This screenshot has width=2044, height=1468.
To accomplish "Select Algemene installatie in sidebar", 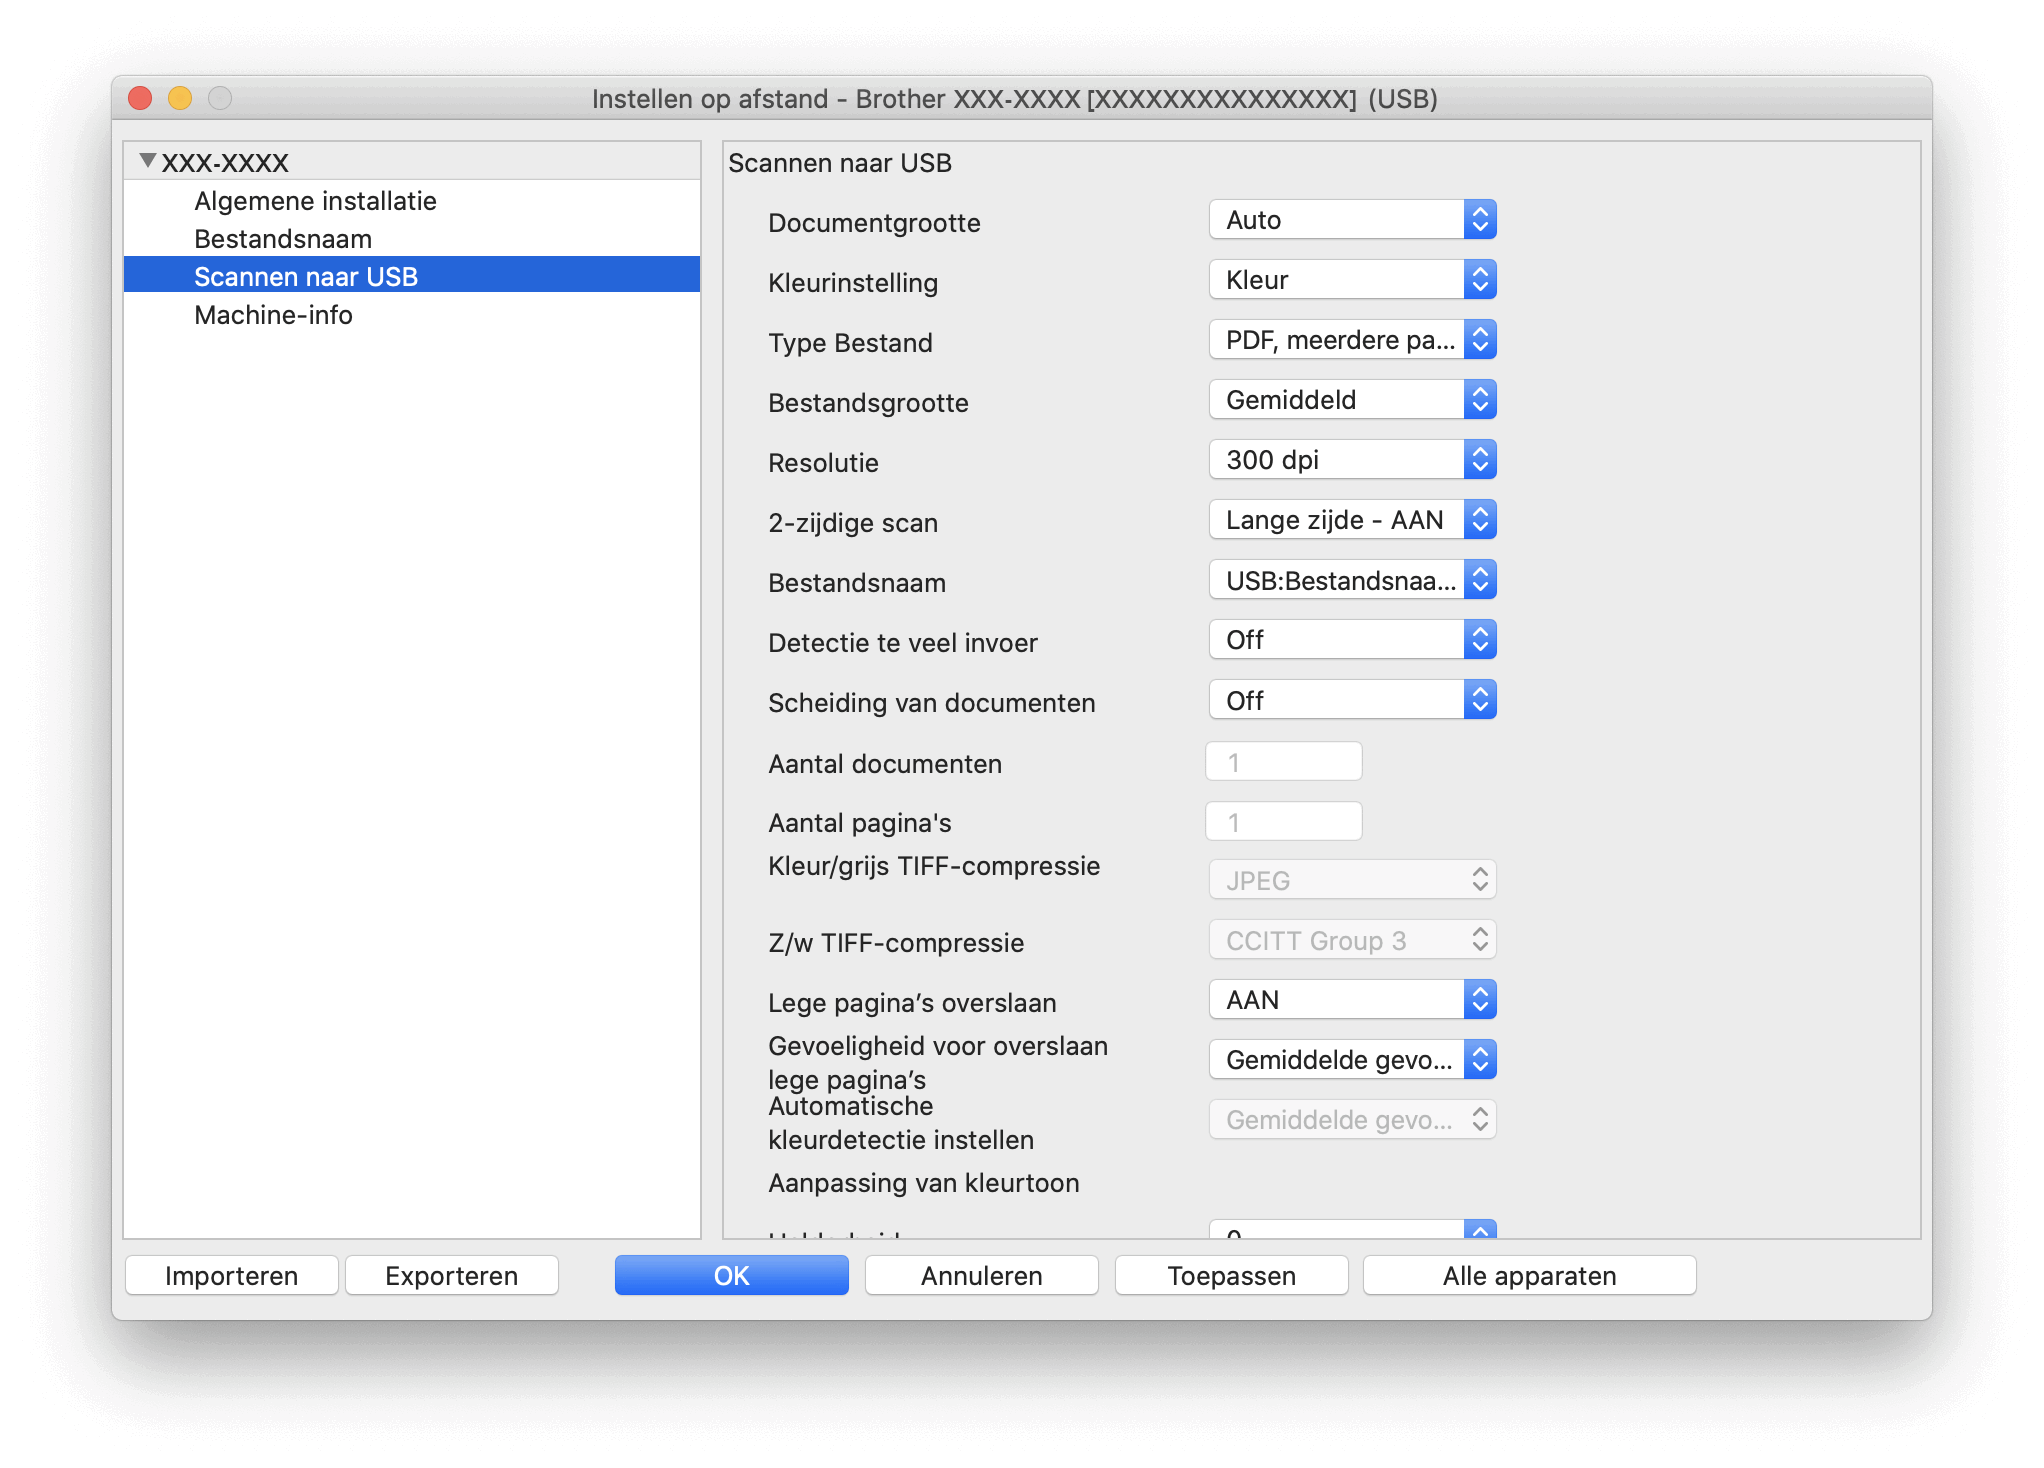I will [x=315, y=201].
